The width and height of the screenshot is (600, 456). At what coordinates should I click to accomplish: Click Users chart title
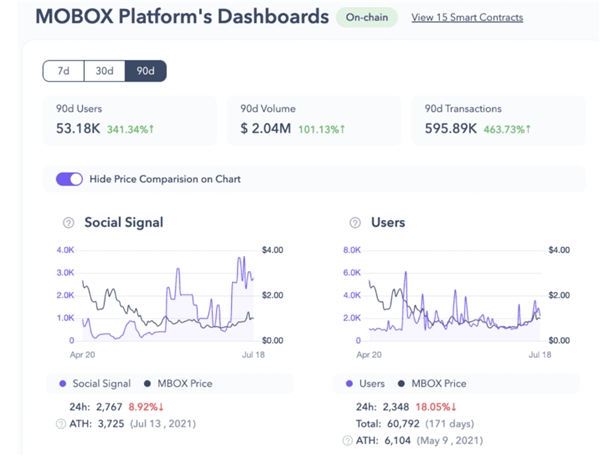tap(388, 223)
